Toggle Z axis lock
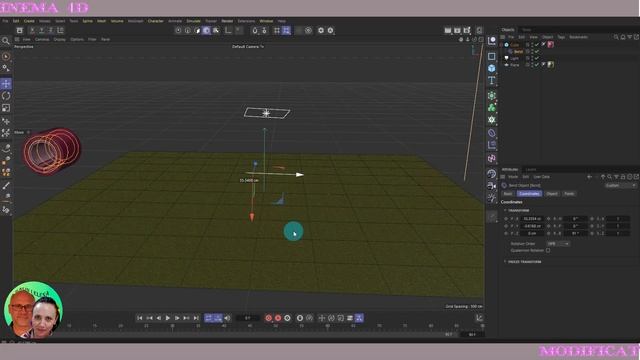640x360 pixels. [x=51, y=30]
